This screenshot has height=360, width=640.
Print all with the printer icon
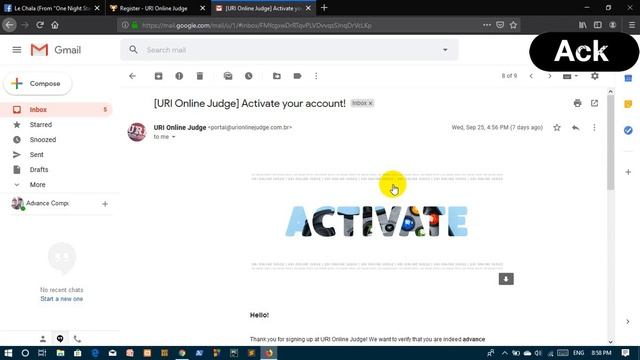pos(577,103)
